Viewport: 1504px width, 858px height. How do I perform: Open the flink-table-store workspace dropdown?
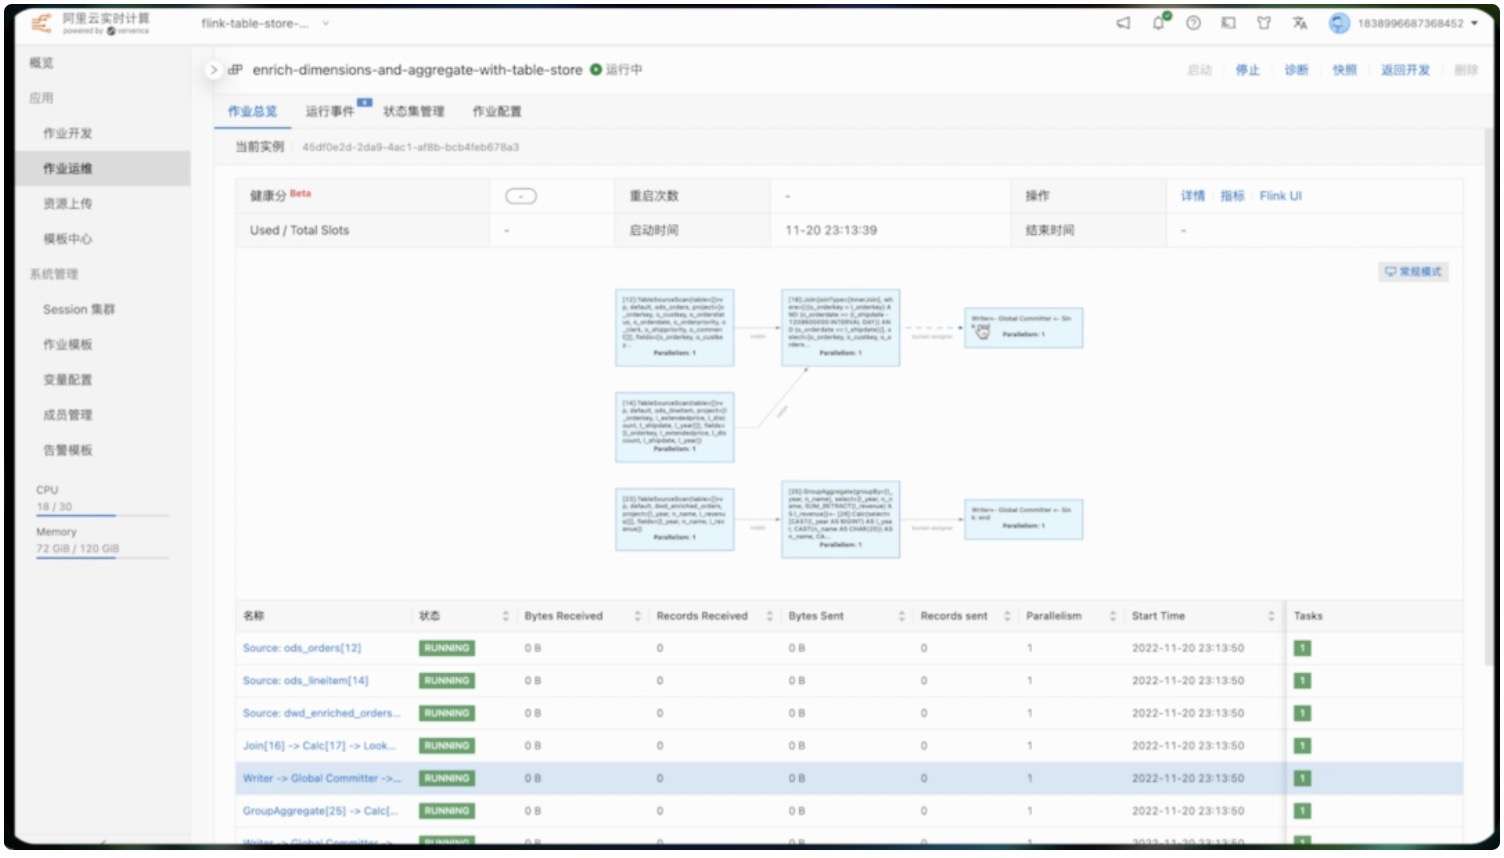click(x=265, y=23)
